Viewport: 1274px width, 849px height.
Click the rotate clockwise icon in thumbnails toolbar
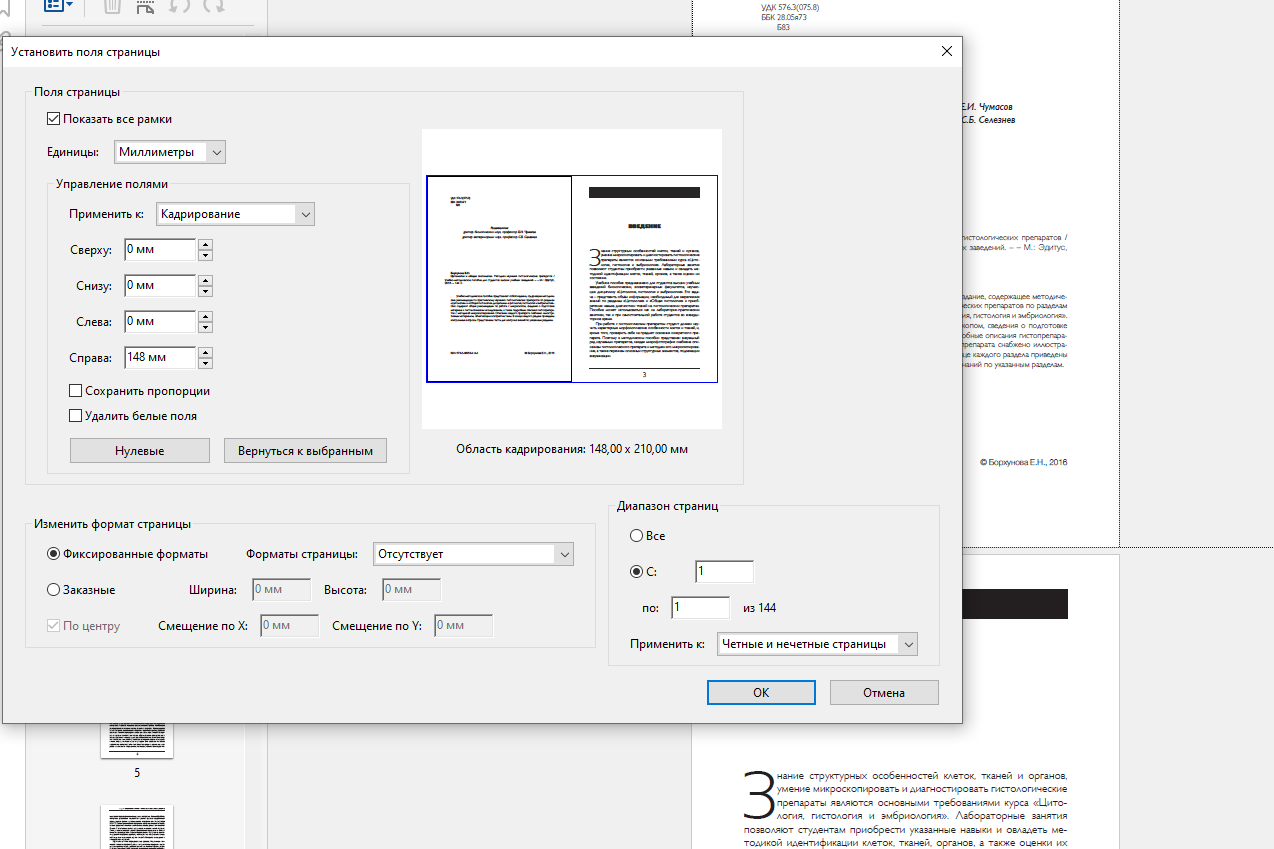click(x=213, y=6)
